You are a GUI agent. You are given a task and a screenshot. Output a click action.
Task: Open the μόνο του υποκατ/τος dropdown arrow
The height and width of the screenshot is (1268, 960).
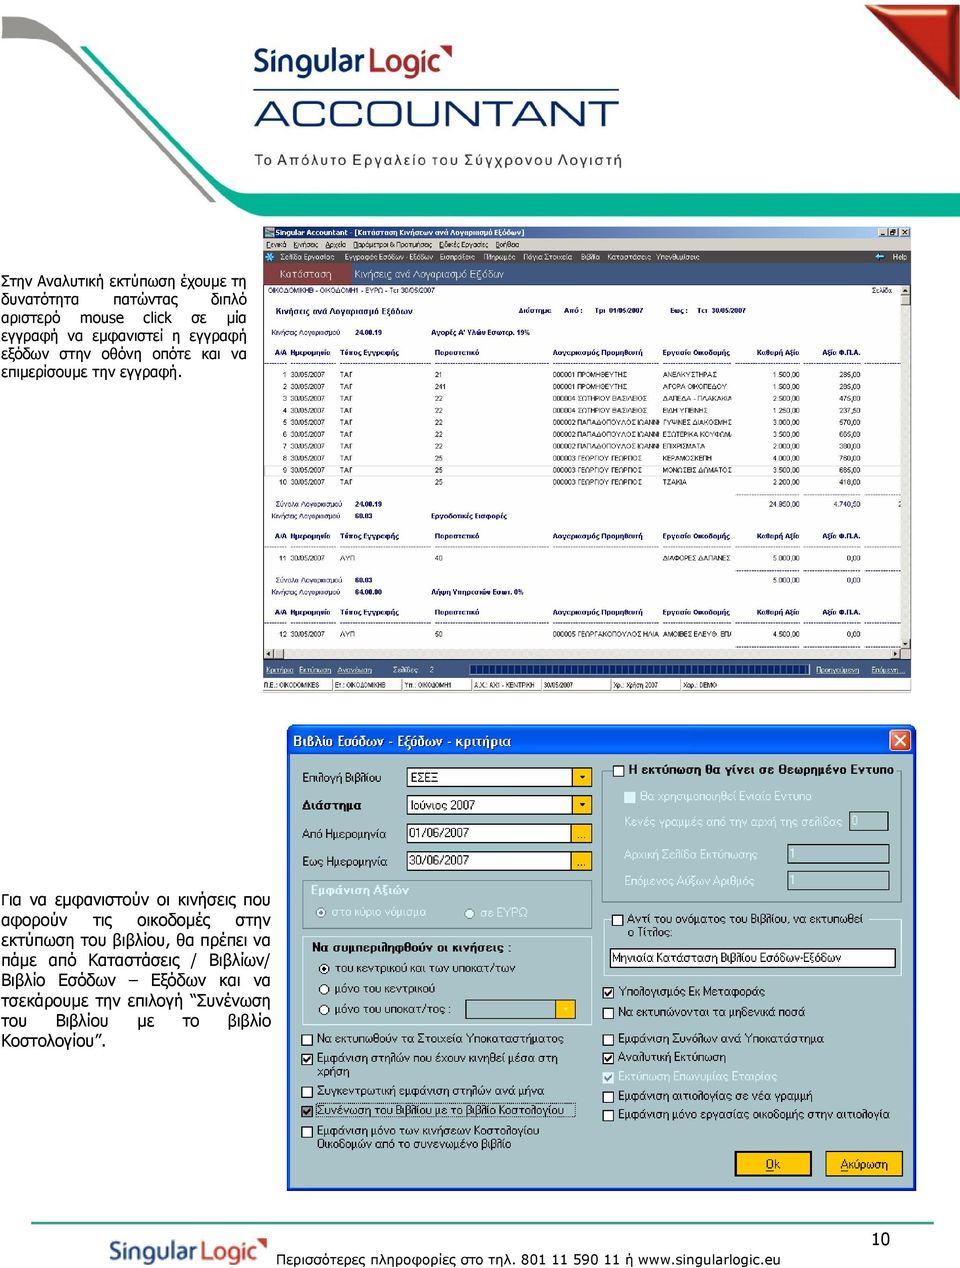click(x=566, y=1009)
